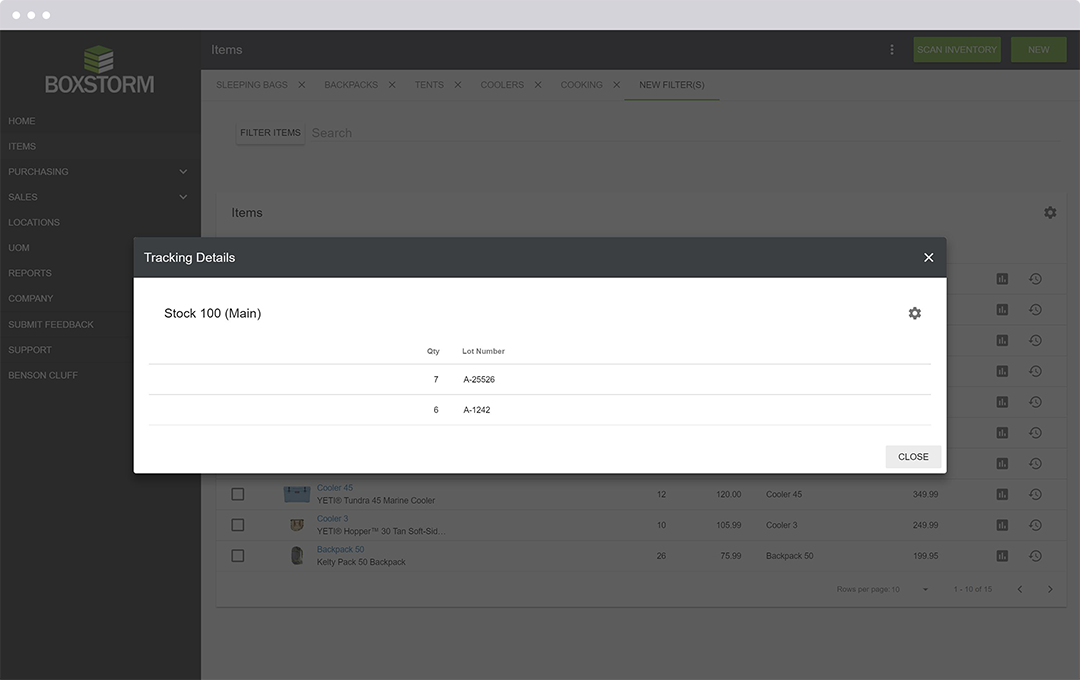Open Reports from the sidebar
This screenshot has width=1080, height=680.
[30, 273]
